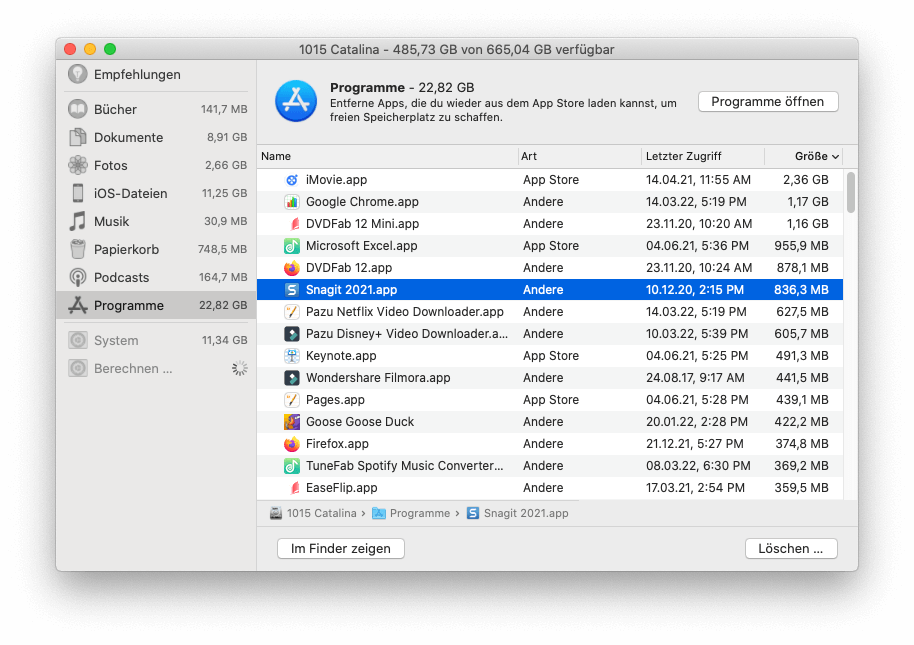Select the iMovie.app name text

click(336, 179)
